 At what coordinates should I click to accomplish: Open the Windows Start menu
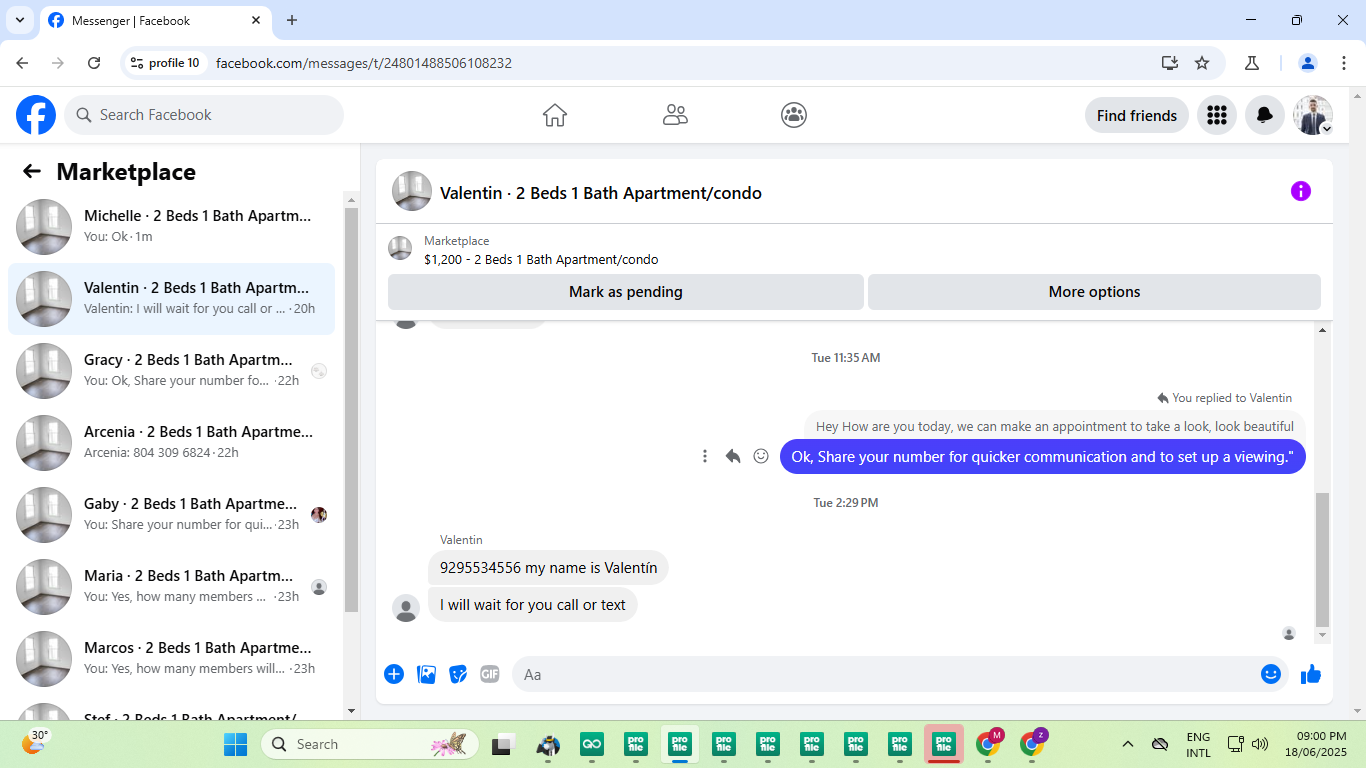236,744
